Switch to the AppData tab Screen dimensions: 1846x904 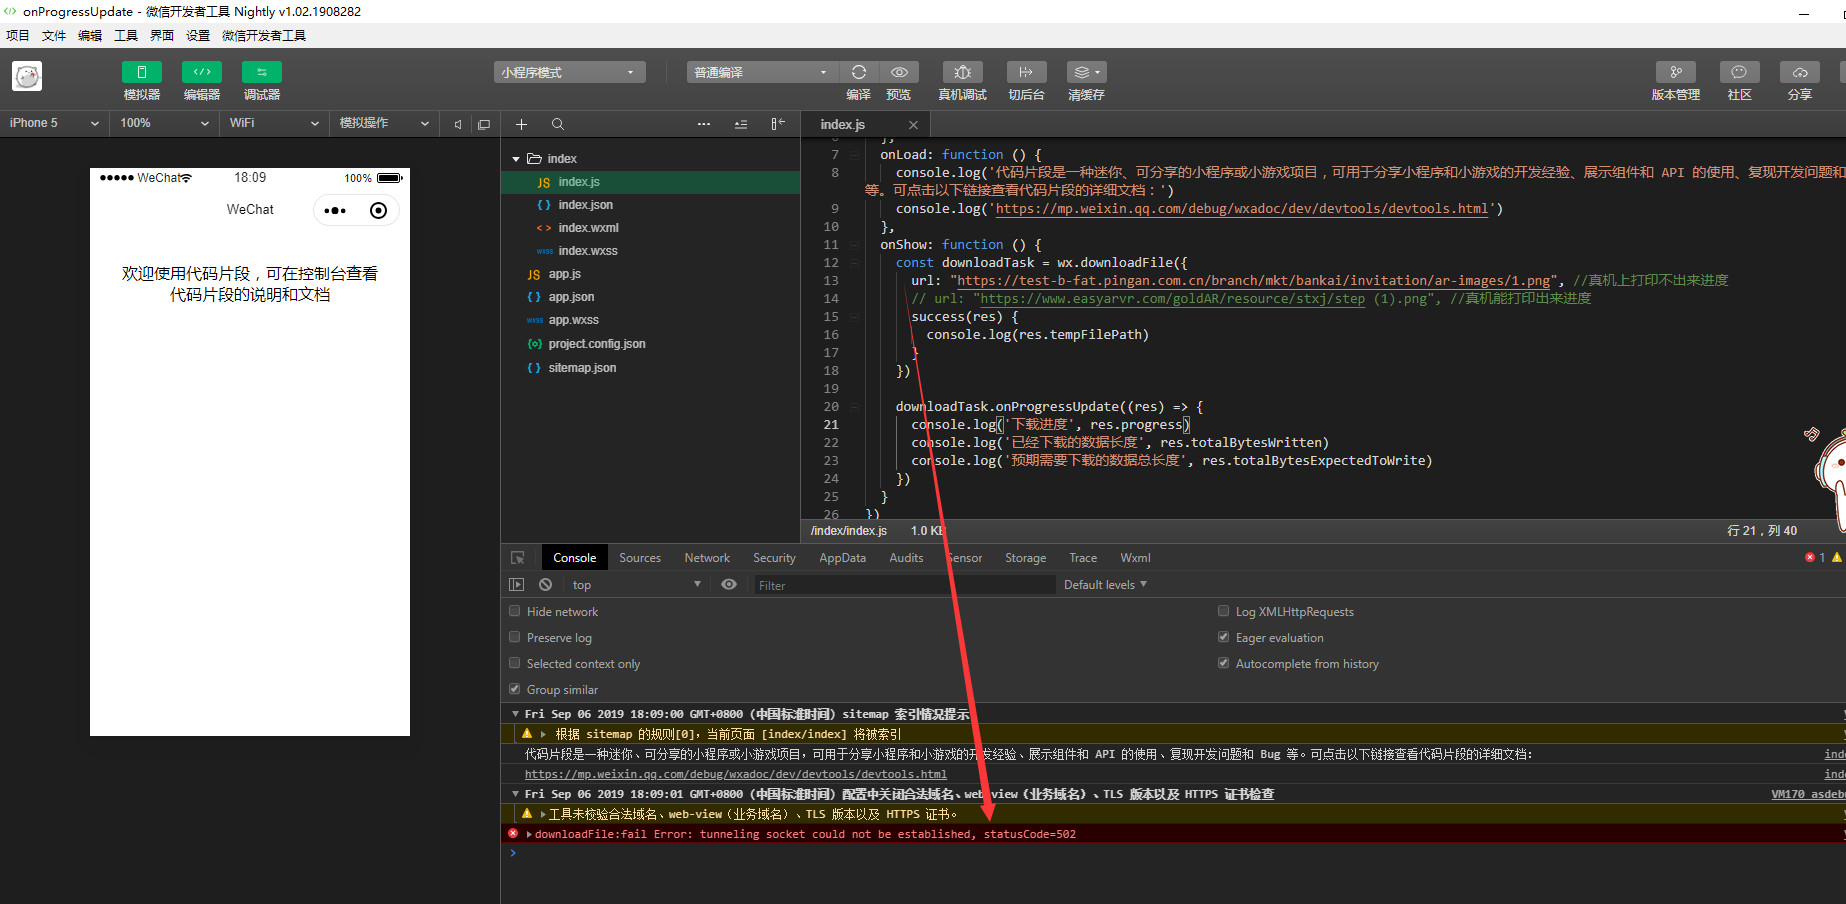[x=843, y=558]
